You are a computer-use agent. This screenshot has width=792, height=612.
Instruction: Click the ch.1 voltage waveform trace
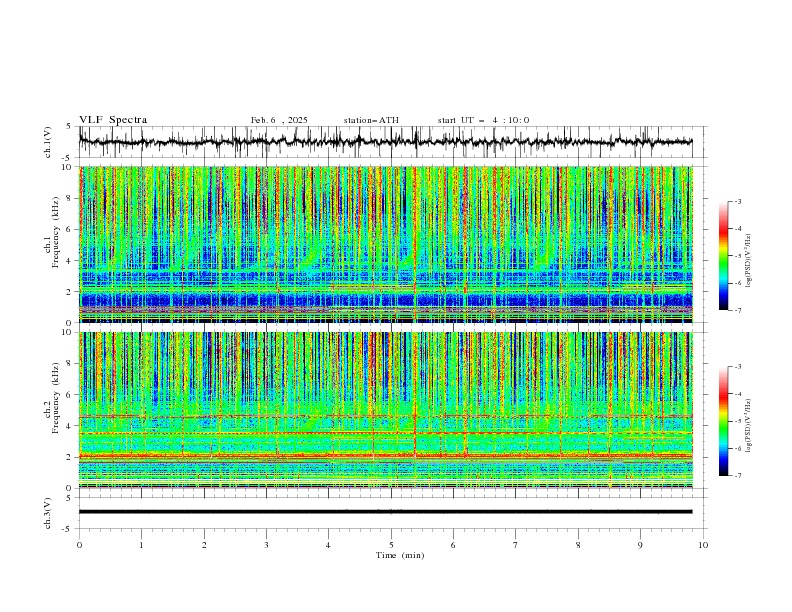tap(385, 141)
